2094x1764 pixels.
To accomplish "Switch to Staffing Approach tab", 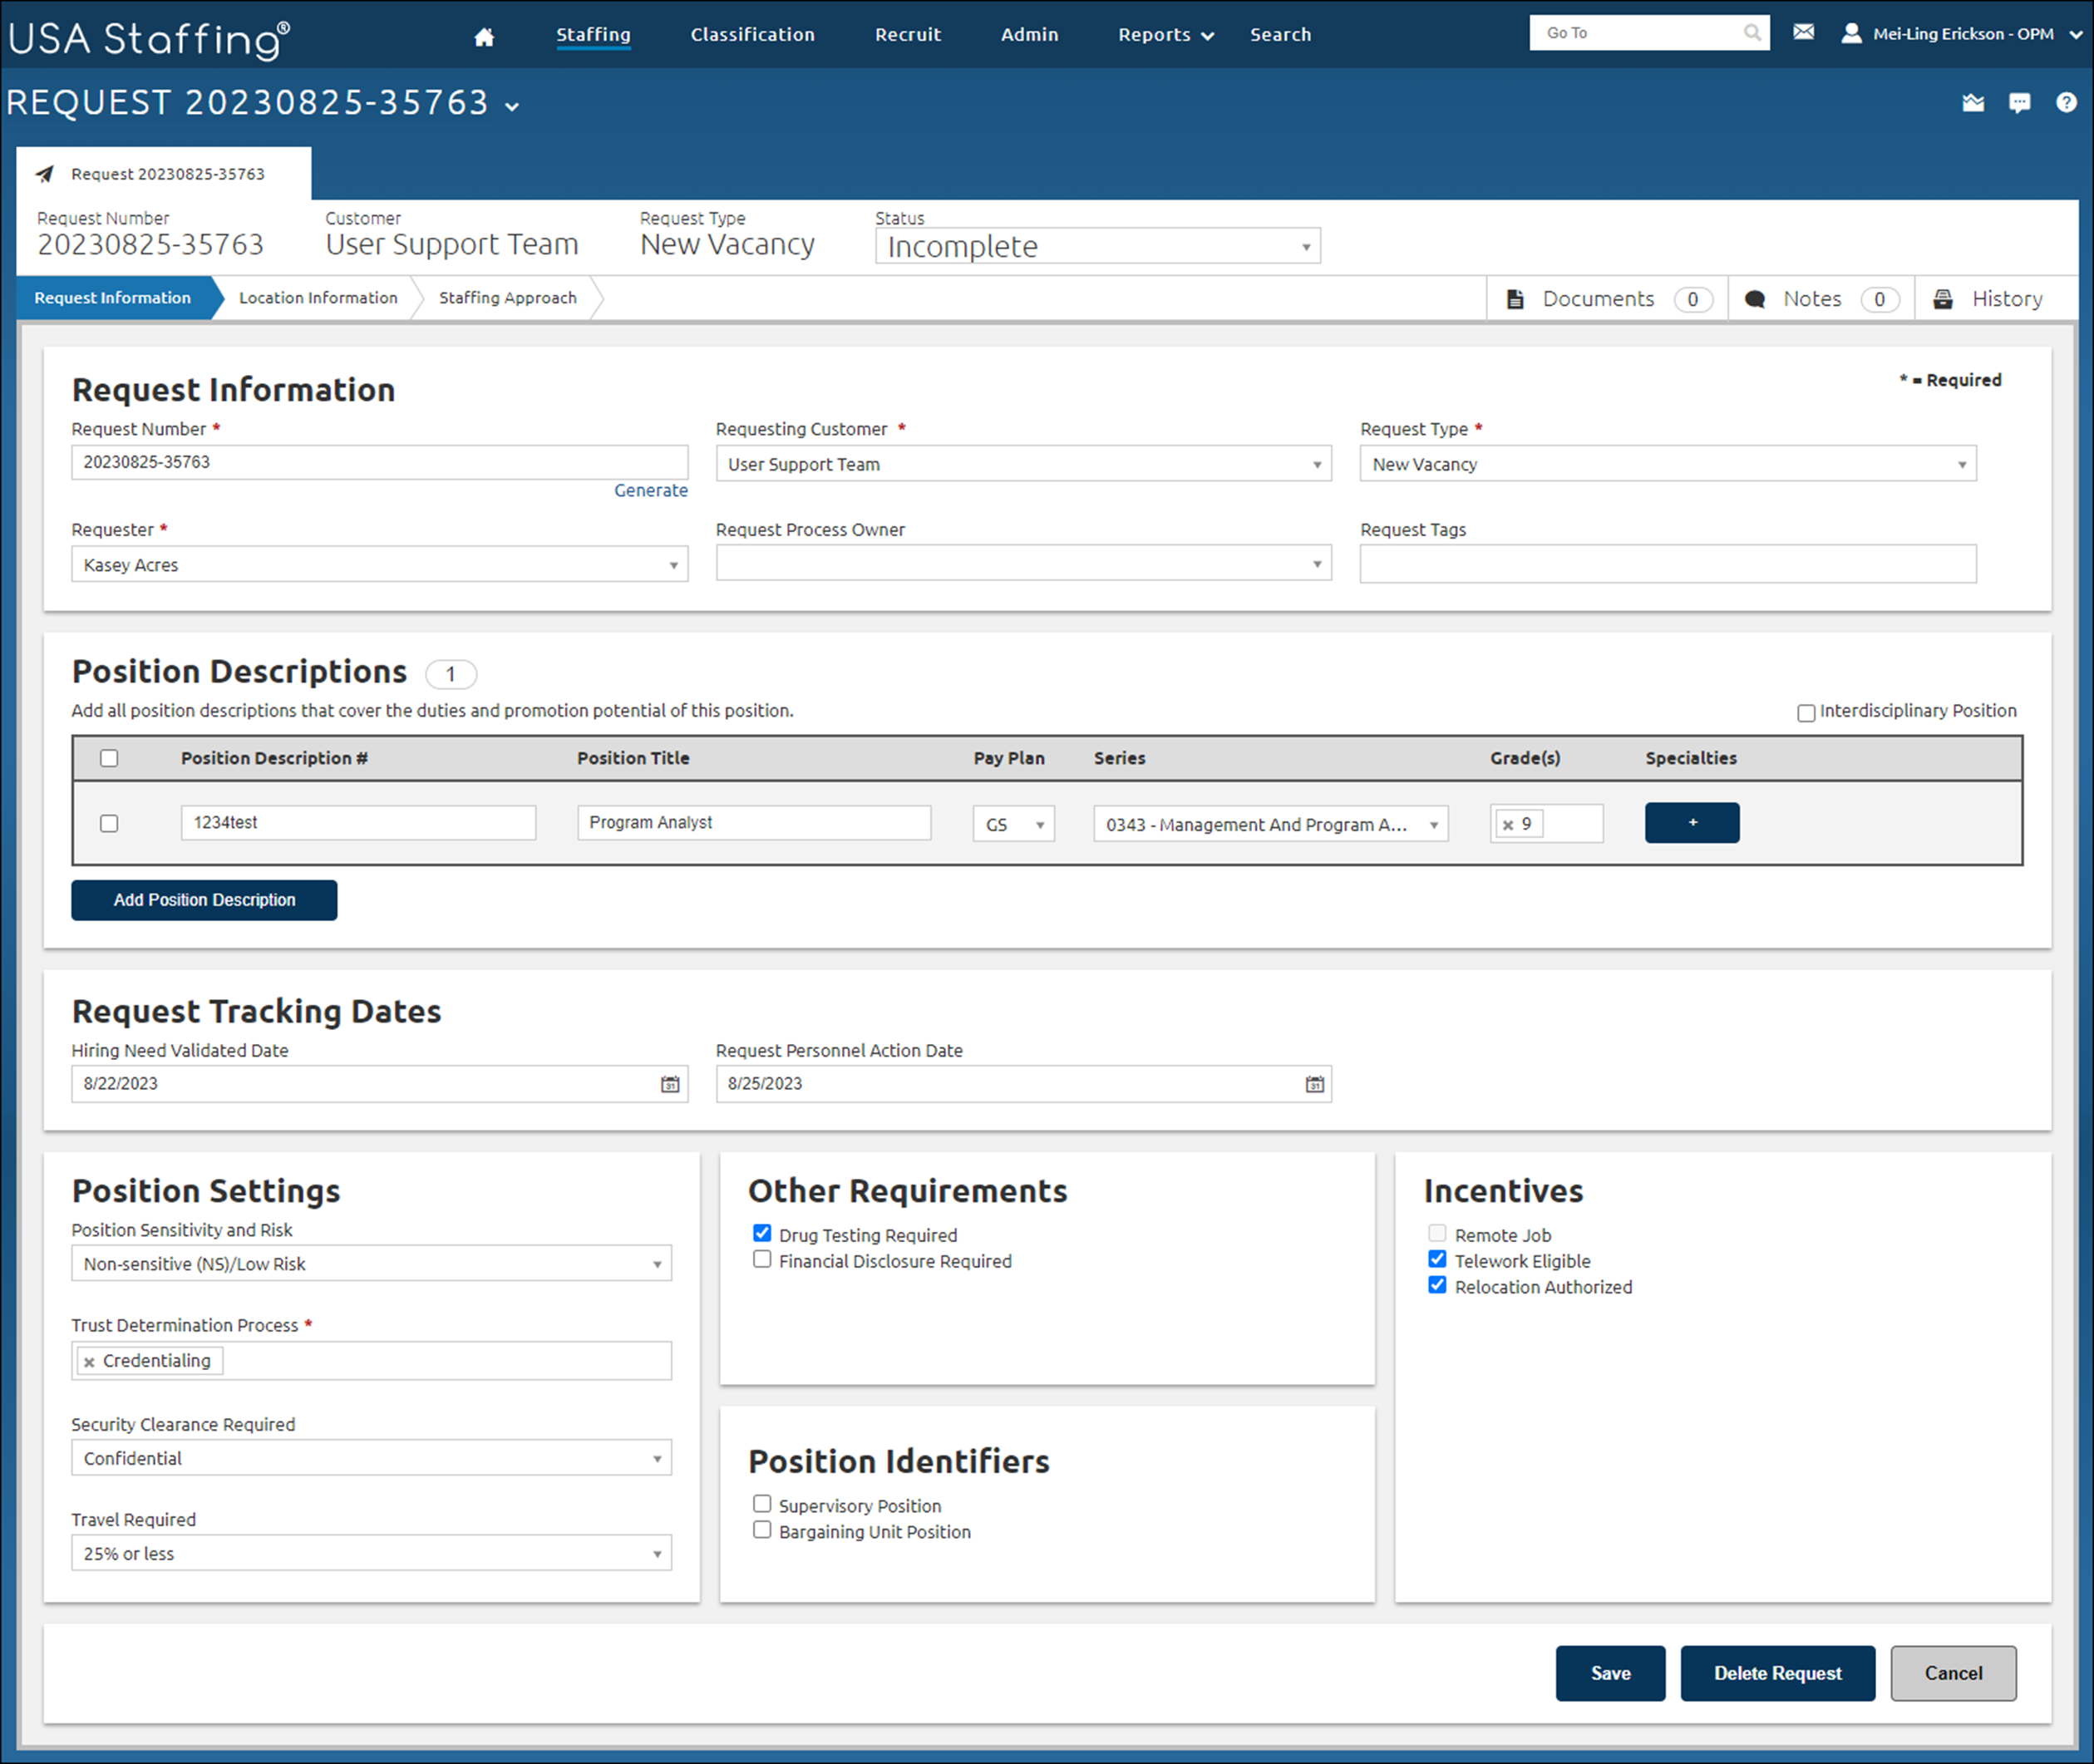I will (508, 298).
